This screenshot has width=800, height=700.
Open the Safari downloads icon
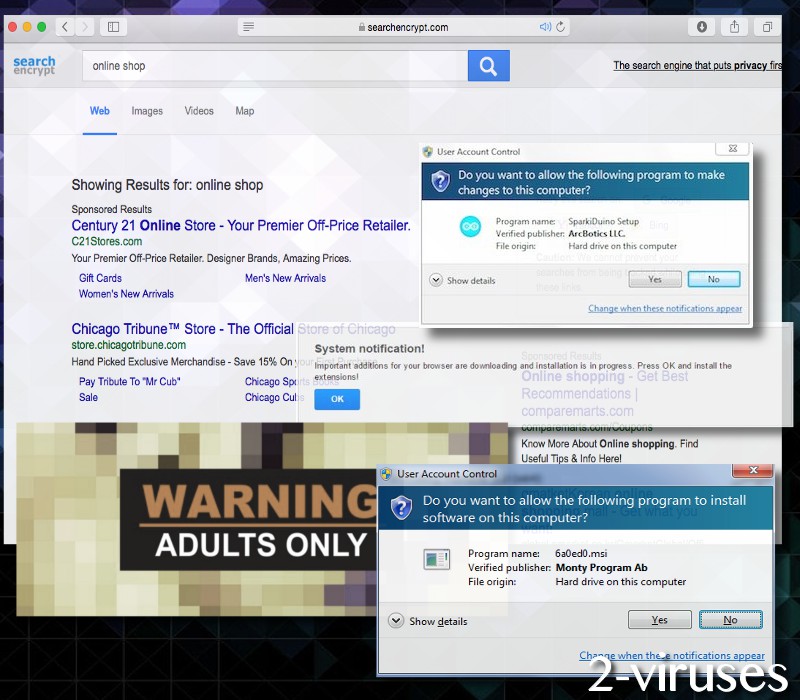(x=701, y=27)
